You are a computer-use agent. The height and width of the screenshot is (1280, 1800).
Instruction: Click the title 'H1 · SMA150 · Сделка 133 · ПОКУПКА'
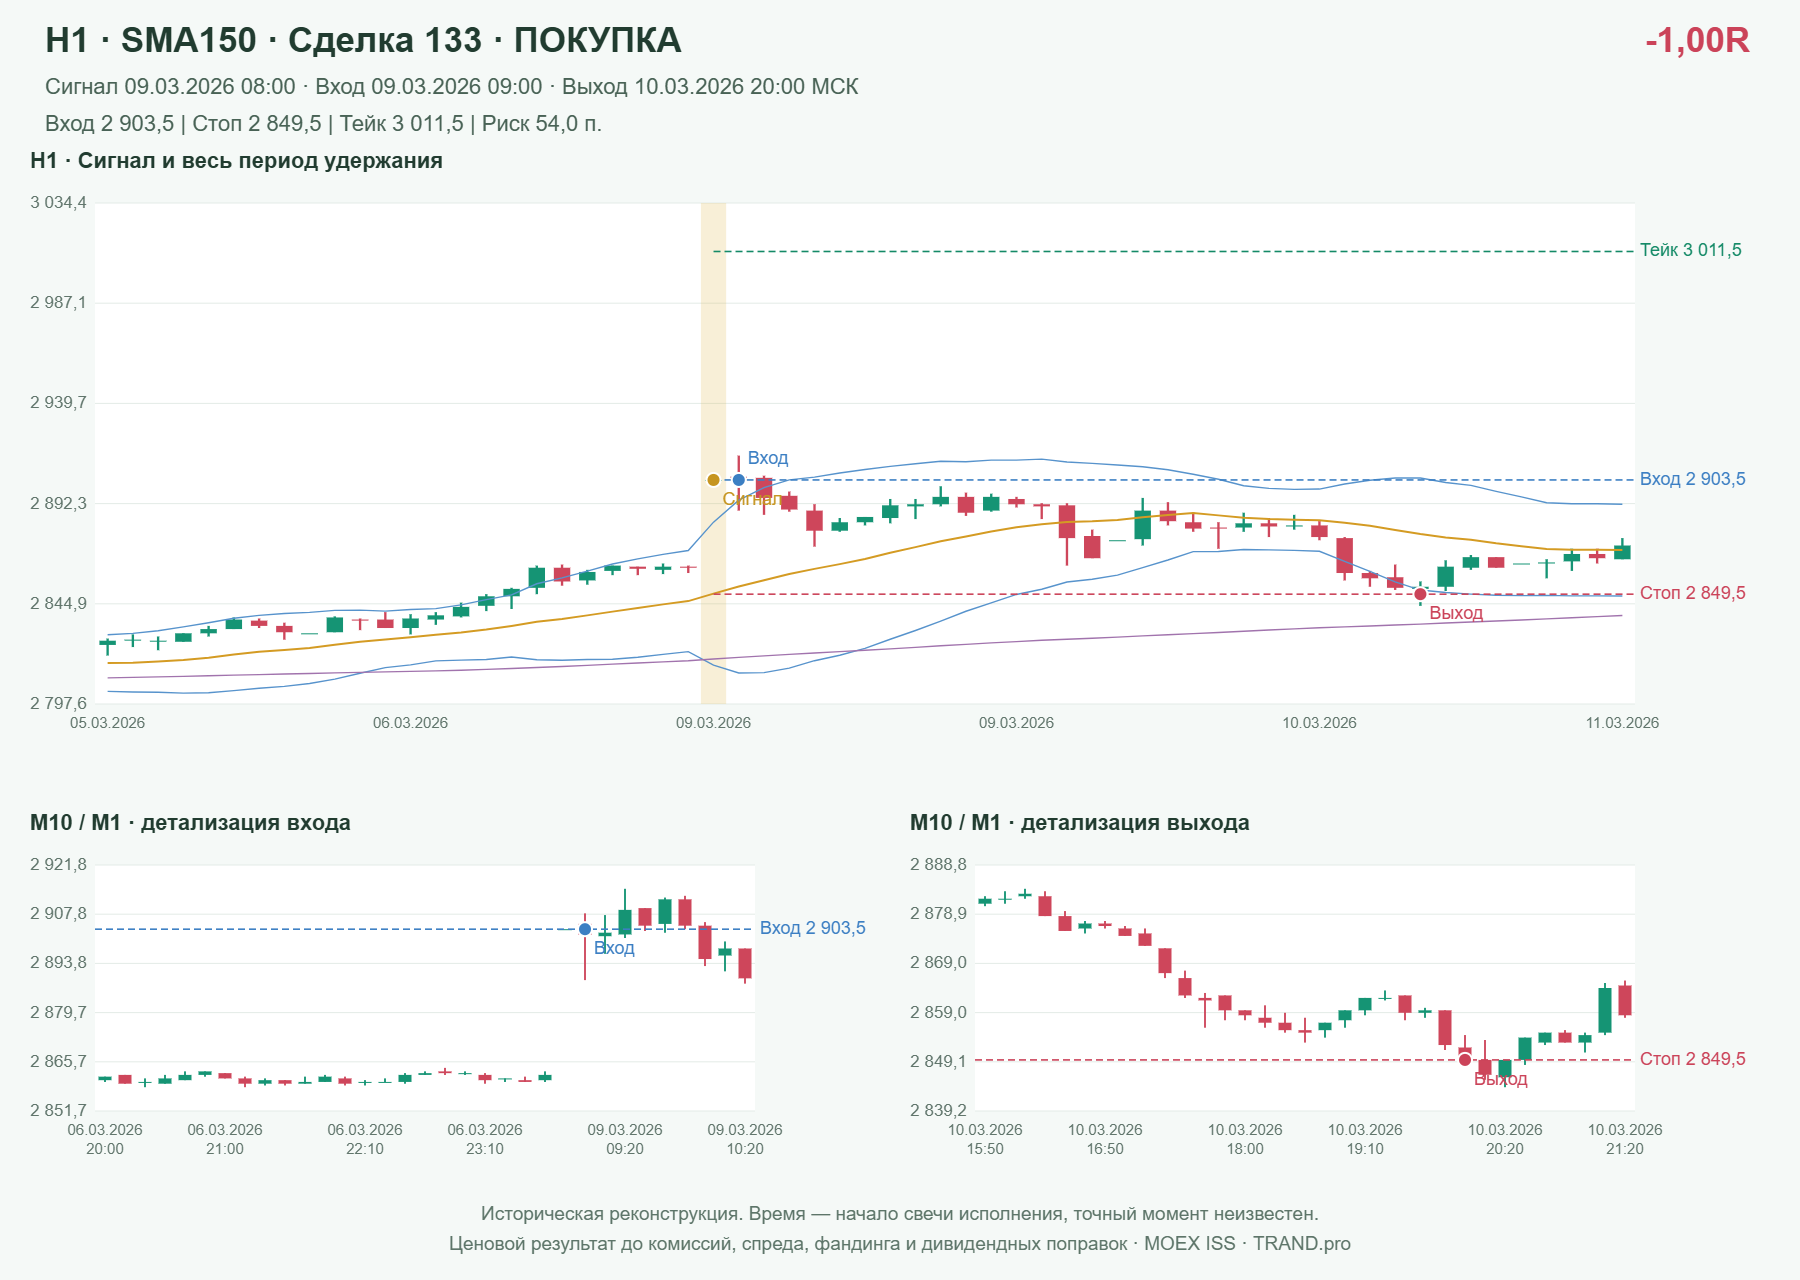click(x=363, y=40)
